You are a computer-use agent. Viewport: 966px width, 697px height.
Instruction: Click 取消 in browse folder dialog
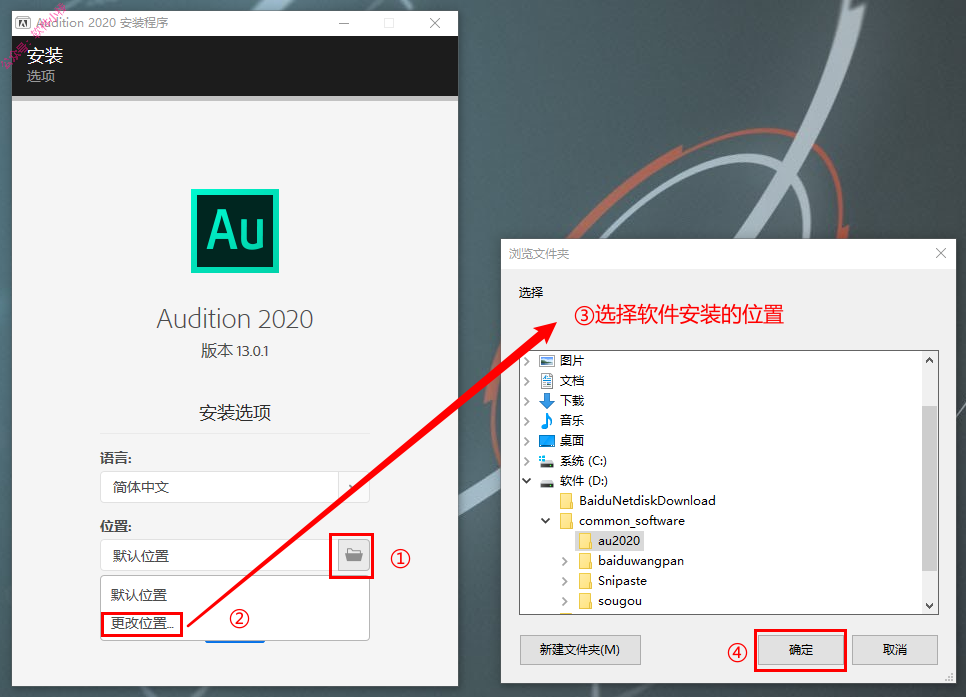[895, 650]
